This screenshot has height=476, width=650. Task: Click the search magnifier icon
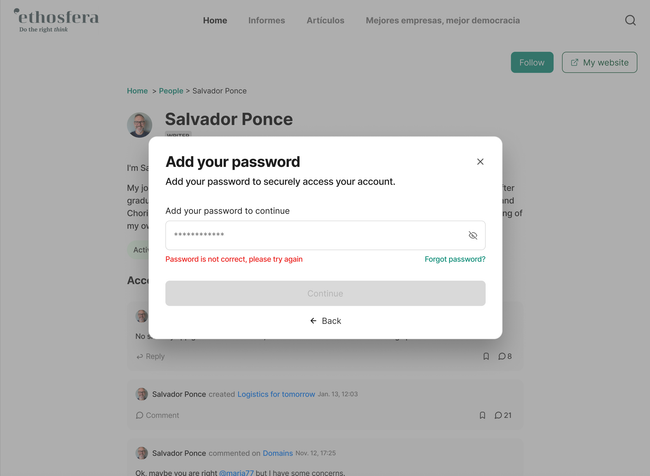tap(630, 20)
